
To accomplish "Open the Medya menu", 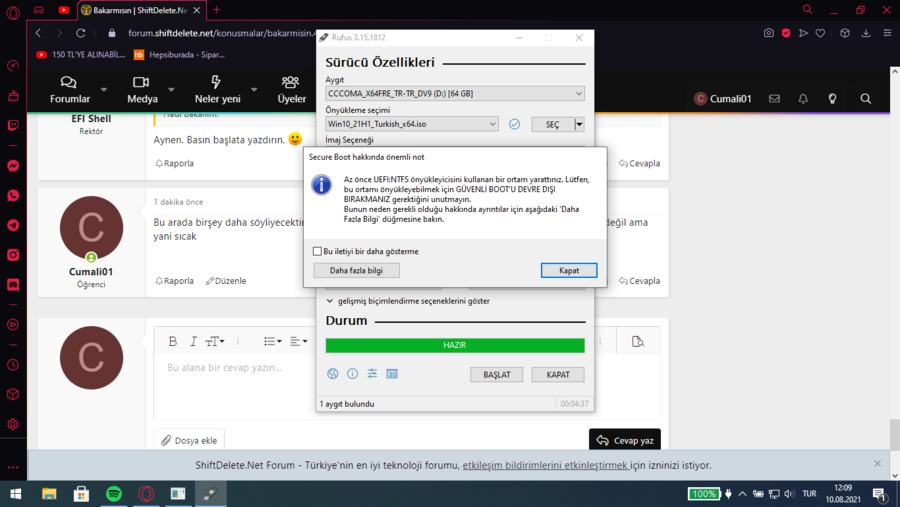I will click(142, 90).
